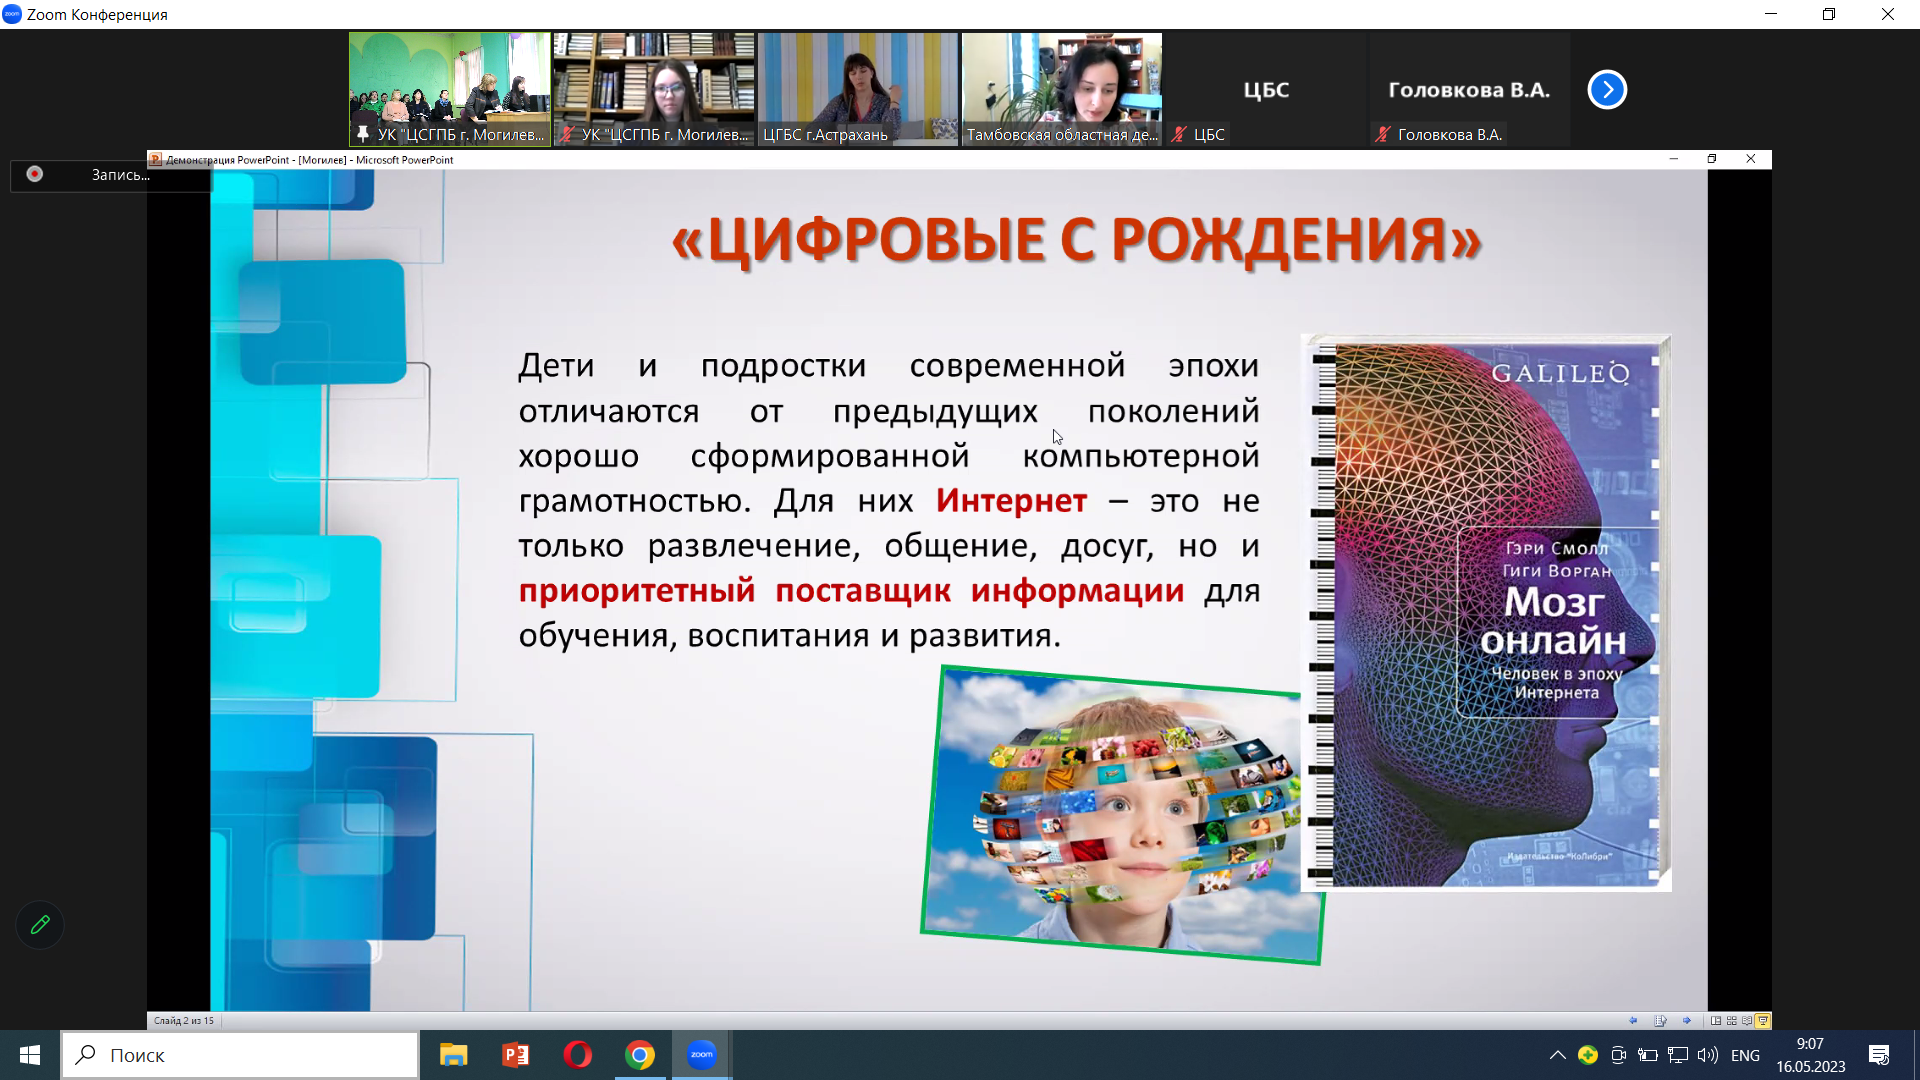Select pinned УК ЦСГПБ Могилев video thumbnail
This screenshot has height=1080, width=1920.
(450, 89)
